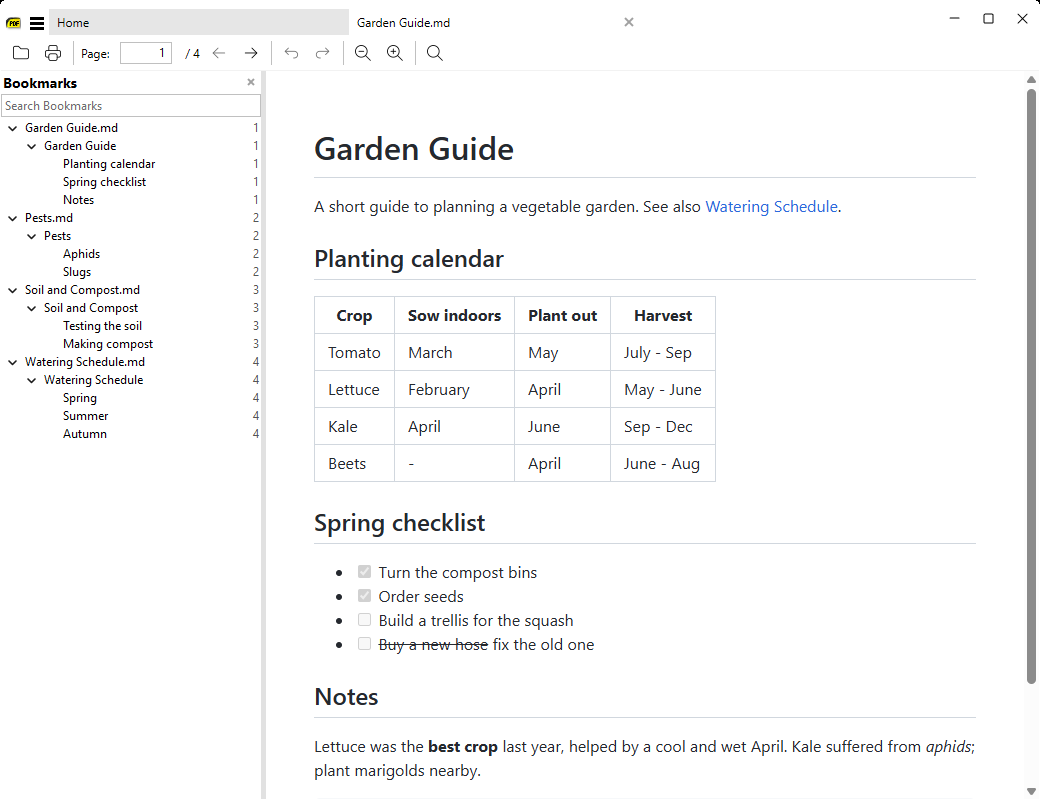Jump to Spring checklist bookmark
This screenshot has width=1040, height=800.
(x=104, y=182)
